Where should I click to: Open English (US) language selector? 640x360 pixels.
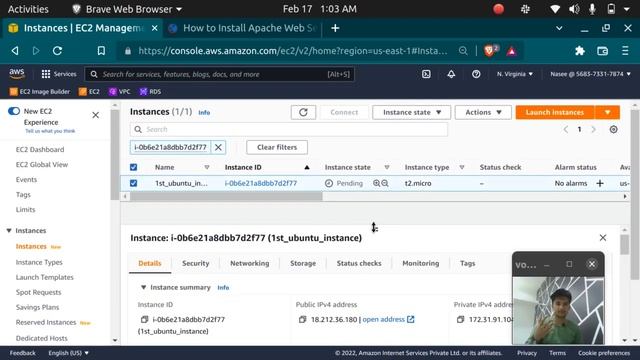(68, 353)
